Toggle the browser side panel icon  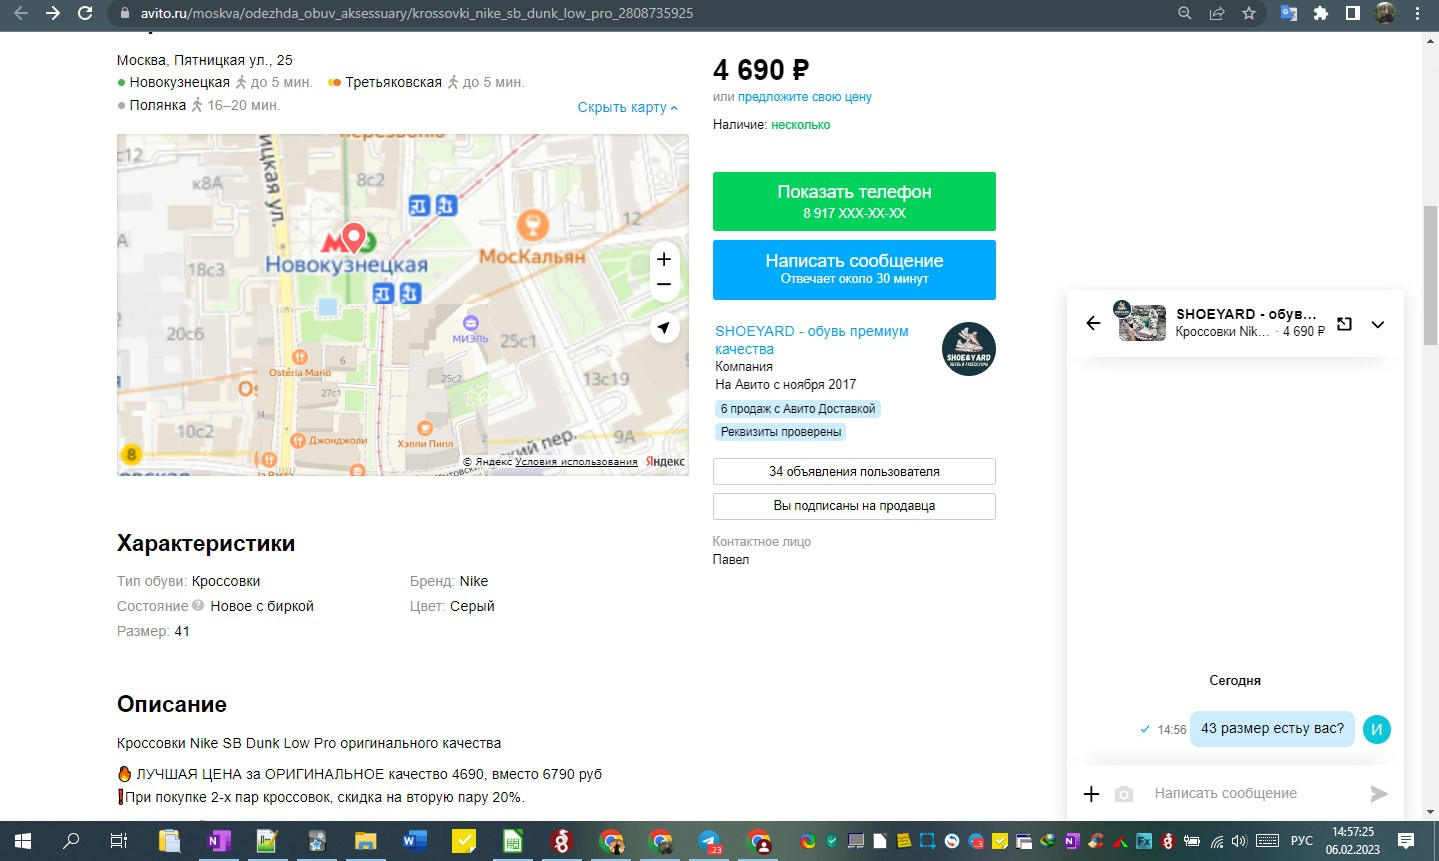pos(1352,13)
